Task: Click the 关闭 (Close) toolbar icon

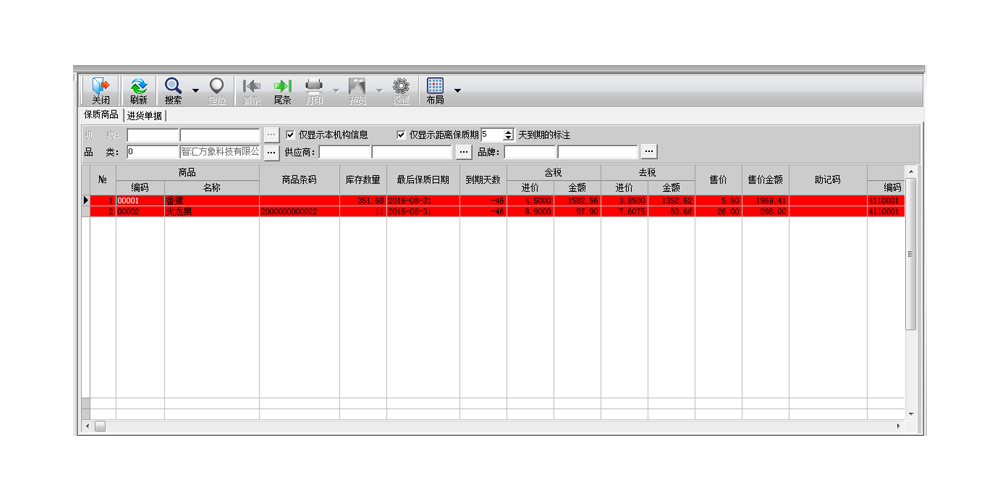Action: 100,91
